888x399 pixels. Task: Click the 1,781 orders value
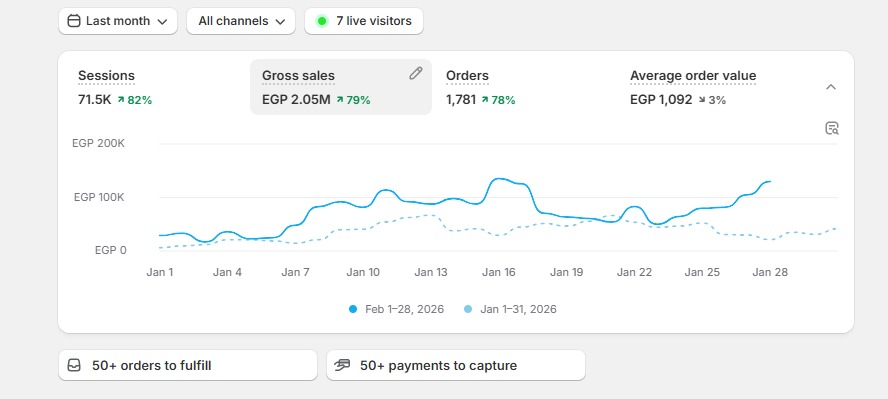461,100
